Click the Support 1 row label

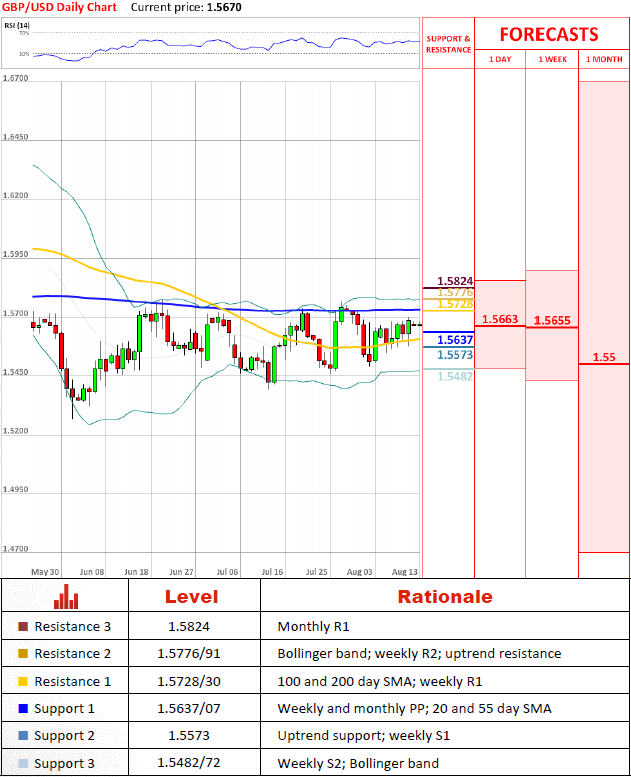[x=64, y=709]
